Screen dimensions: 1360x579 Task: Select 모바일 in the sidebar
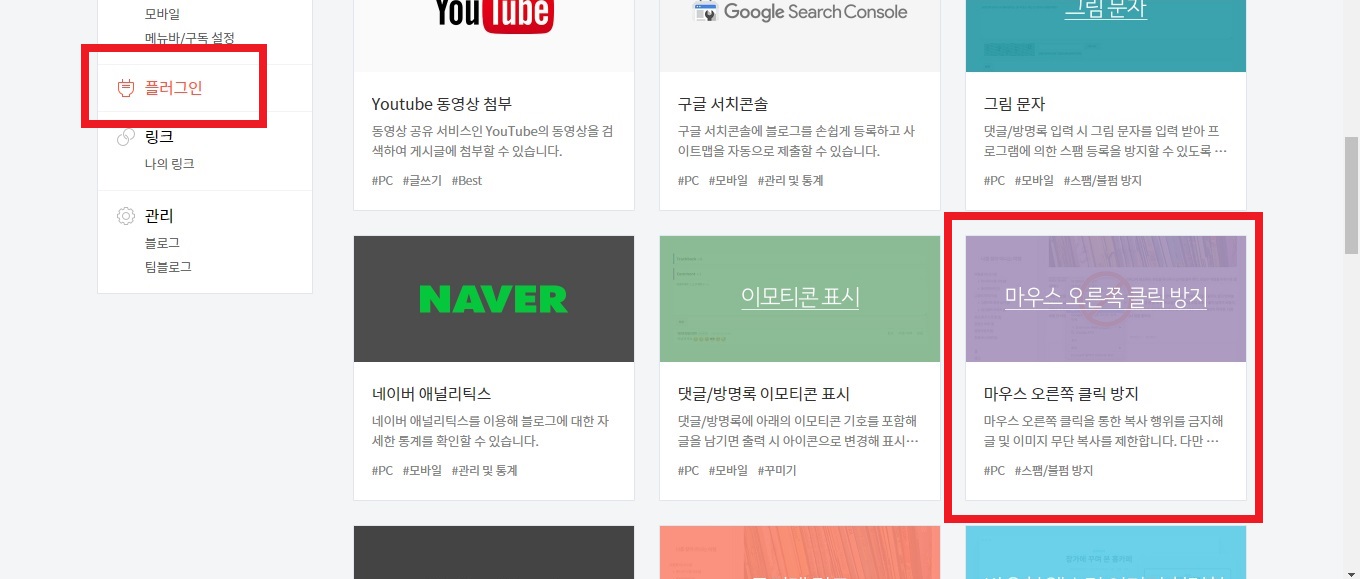162,14
